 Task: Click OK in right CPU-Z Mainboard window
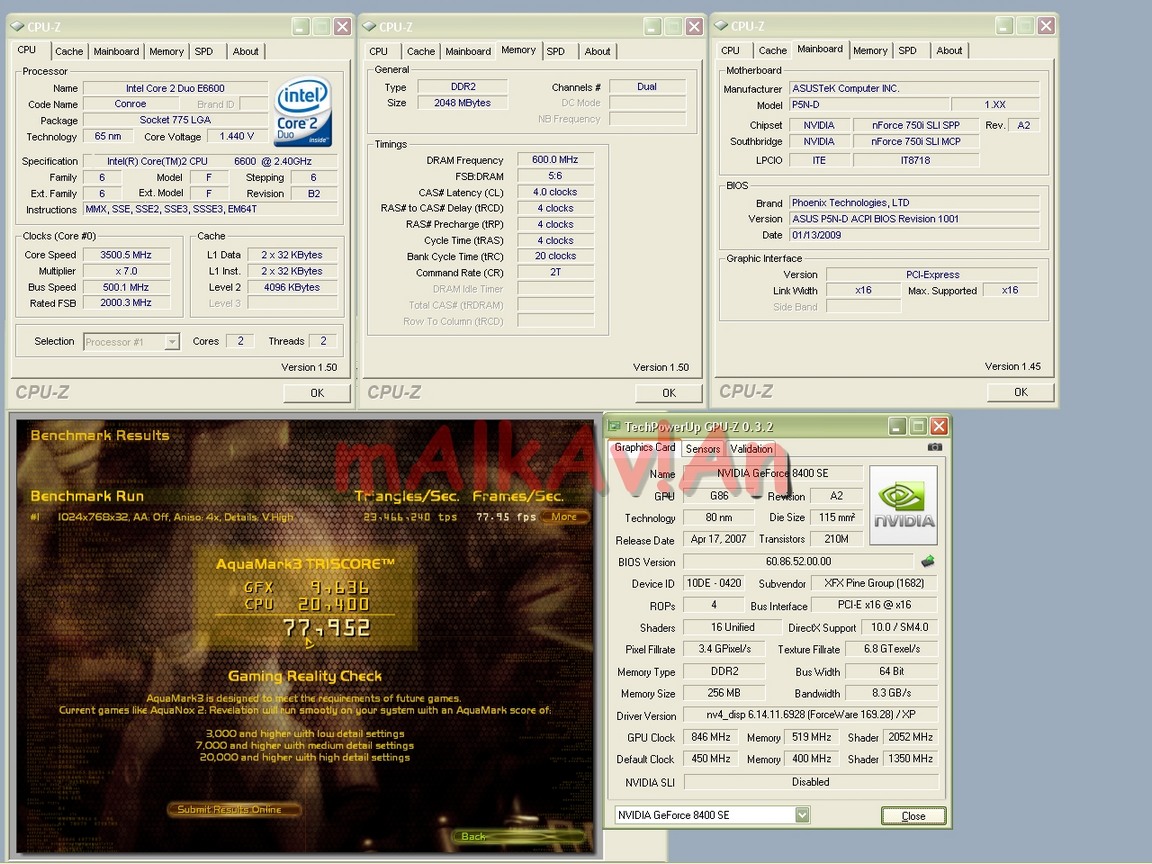pos(1020,392)
